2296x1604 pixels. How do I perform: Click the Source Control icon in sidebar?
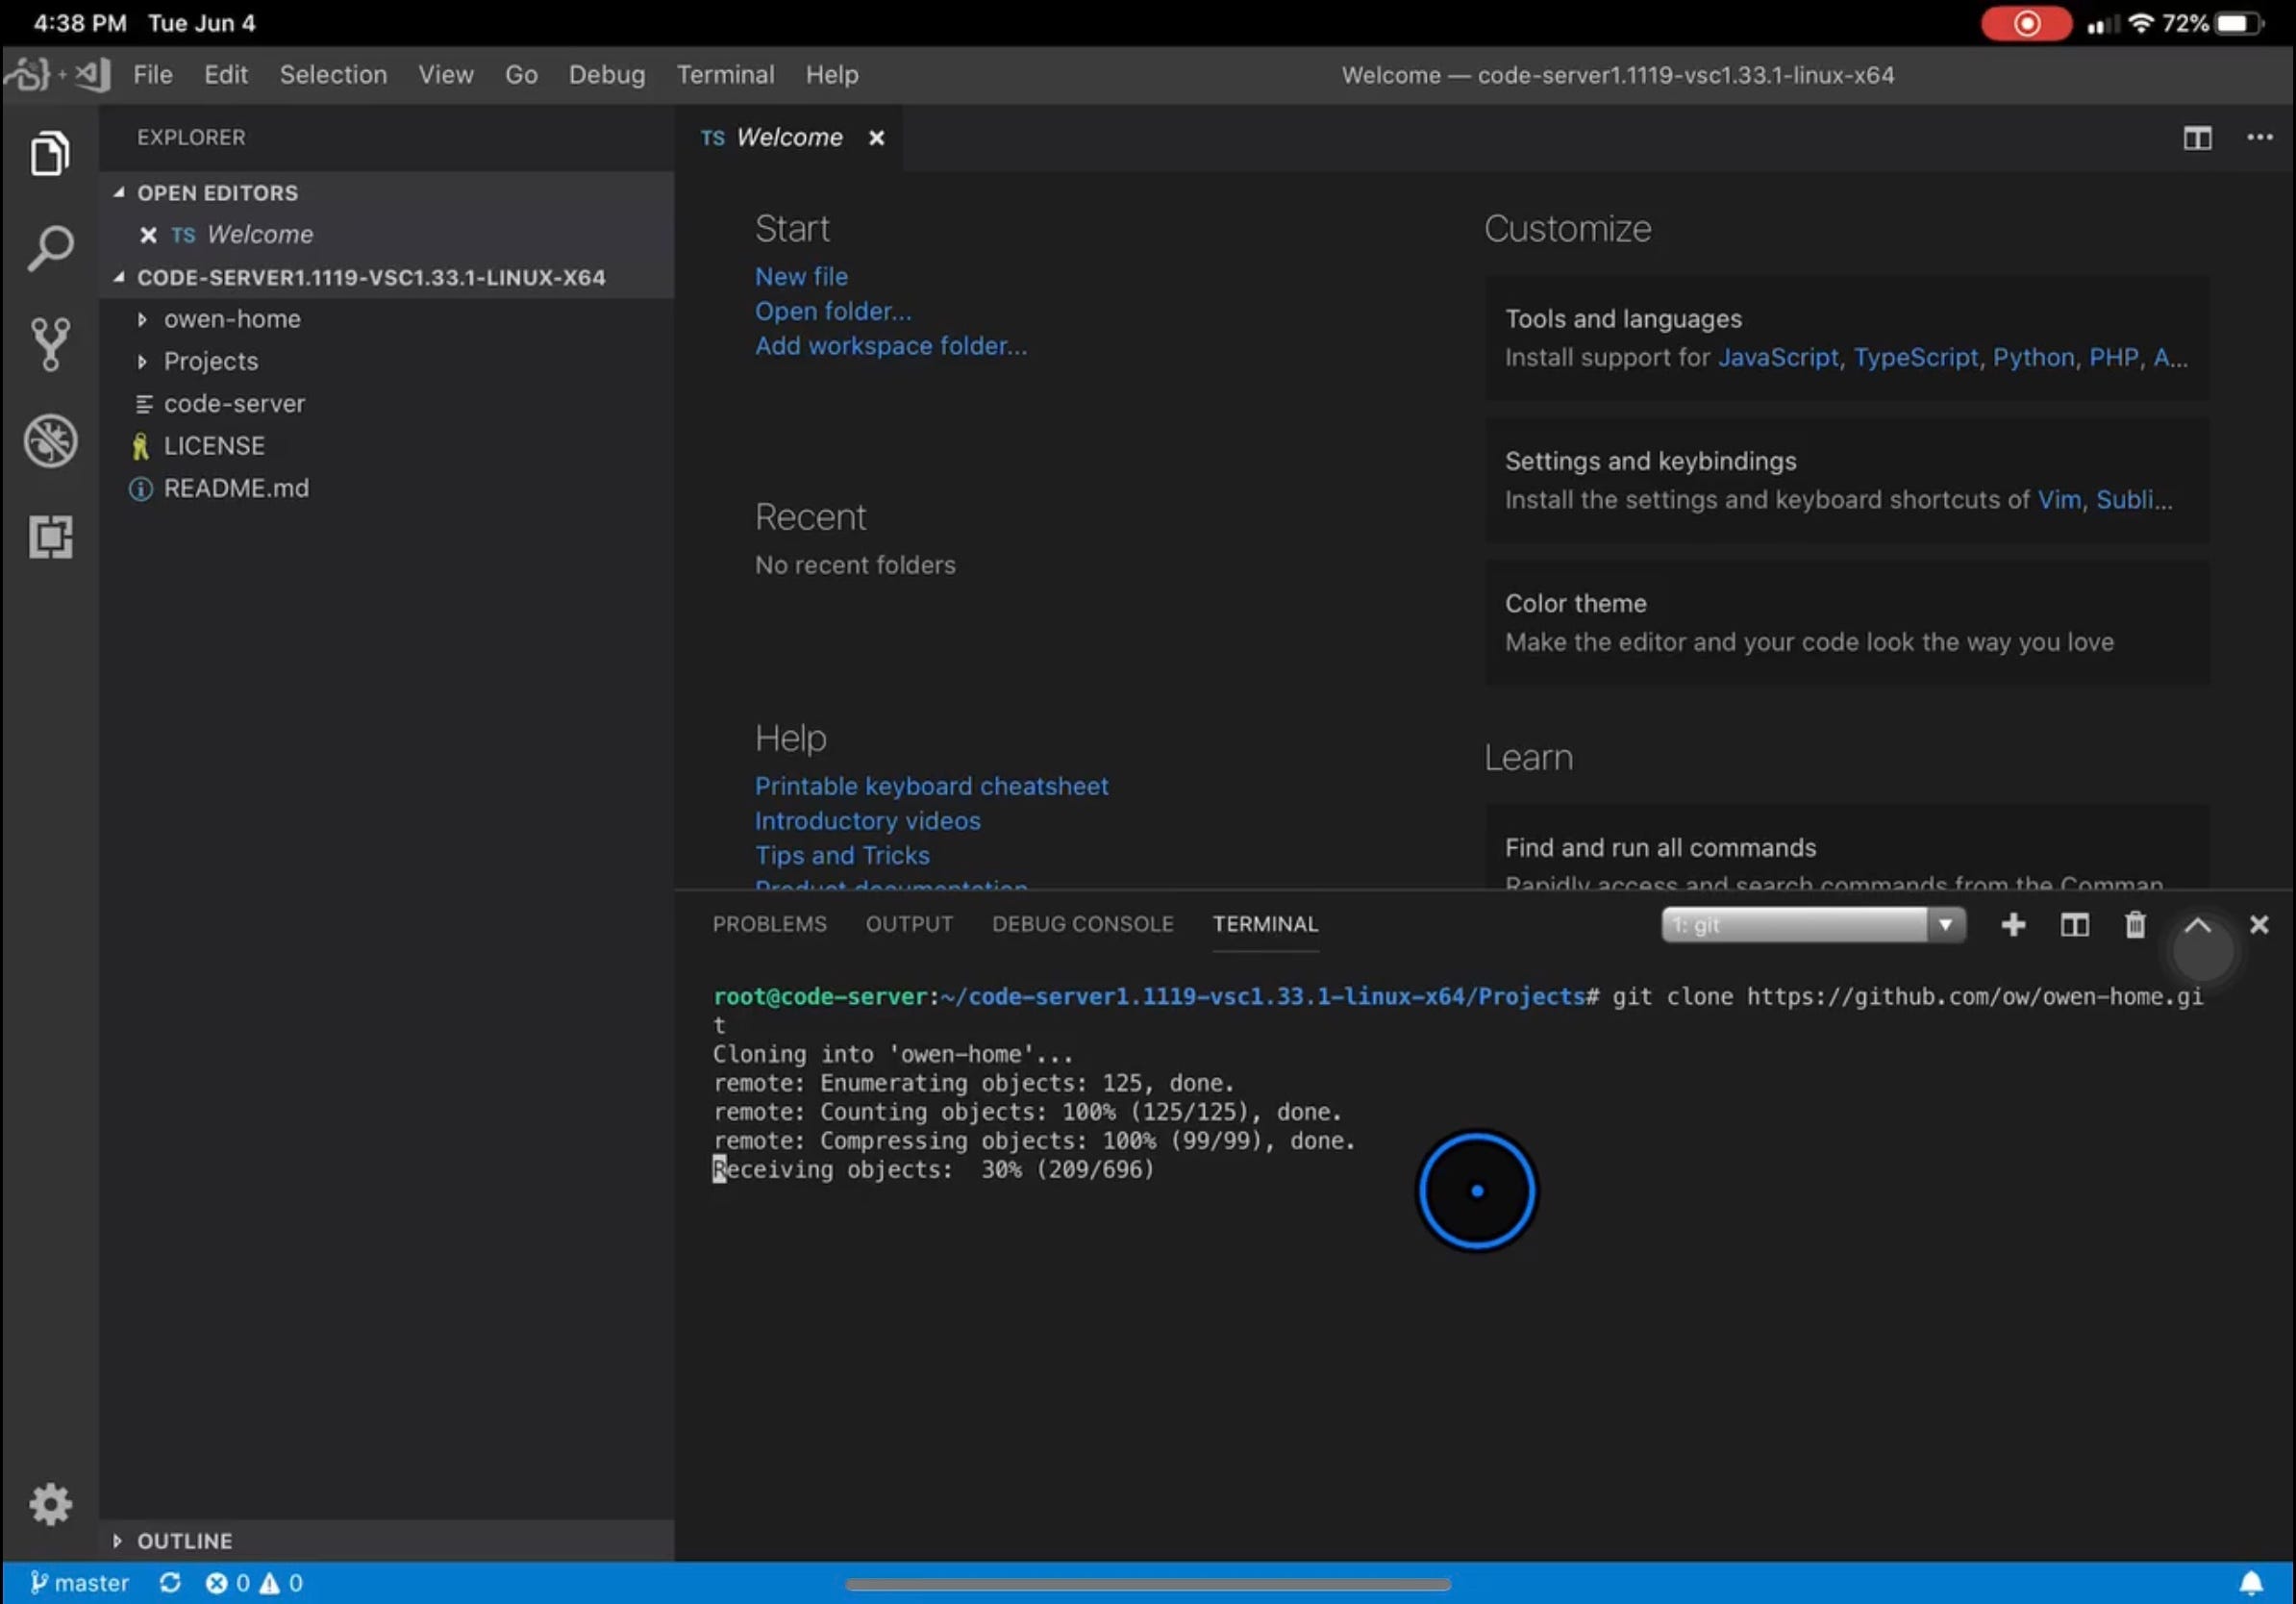(x=49, y=344)
